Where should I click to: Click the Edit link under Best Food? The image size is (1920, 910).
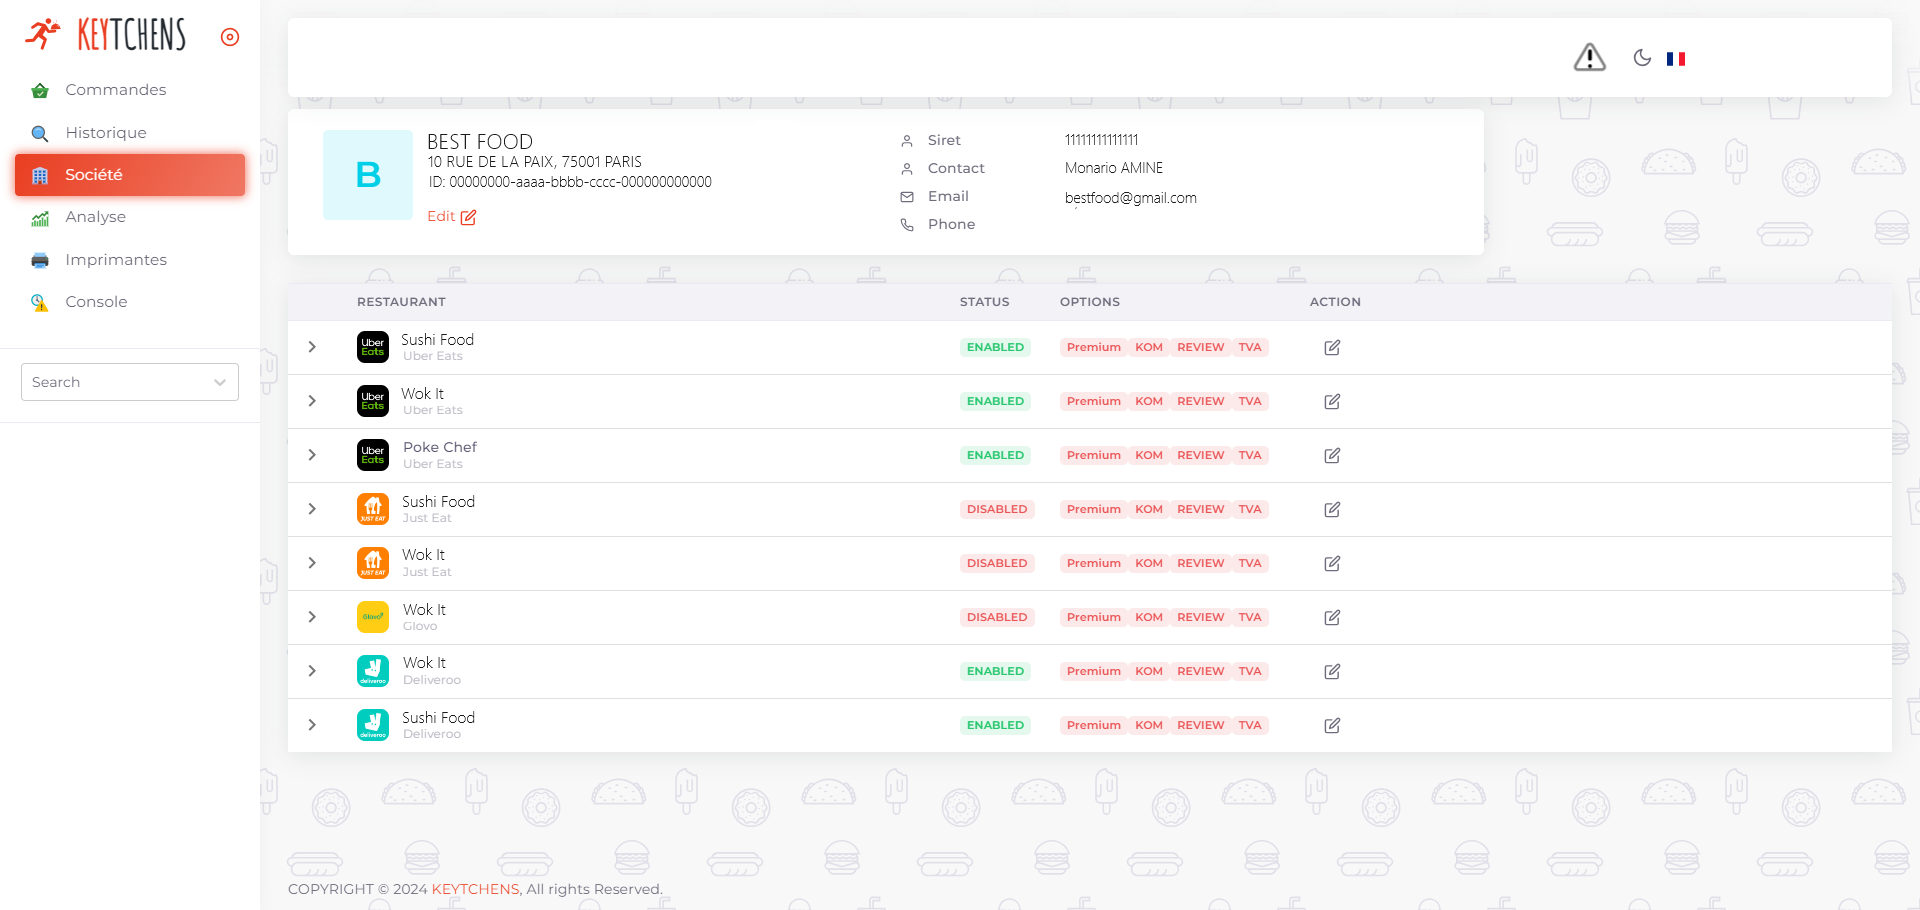(451, 217)
